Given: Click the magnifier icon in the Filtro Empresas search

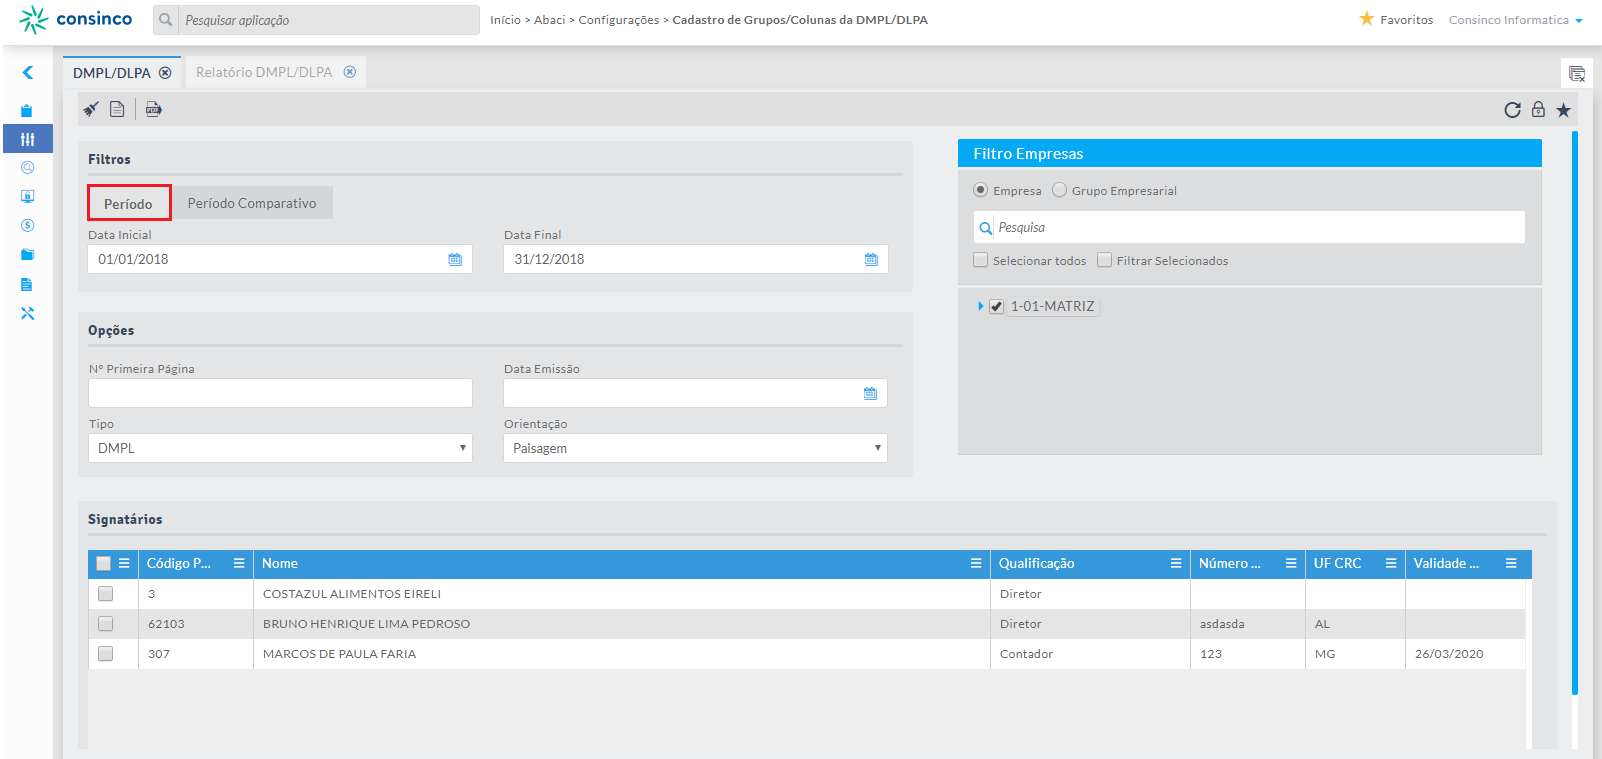Looking at the screenshot, I should [986, 228].
